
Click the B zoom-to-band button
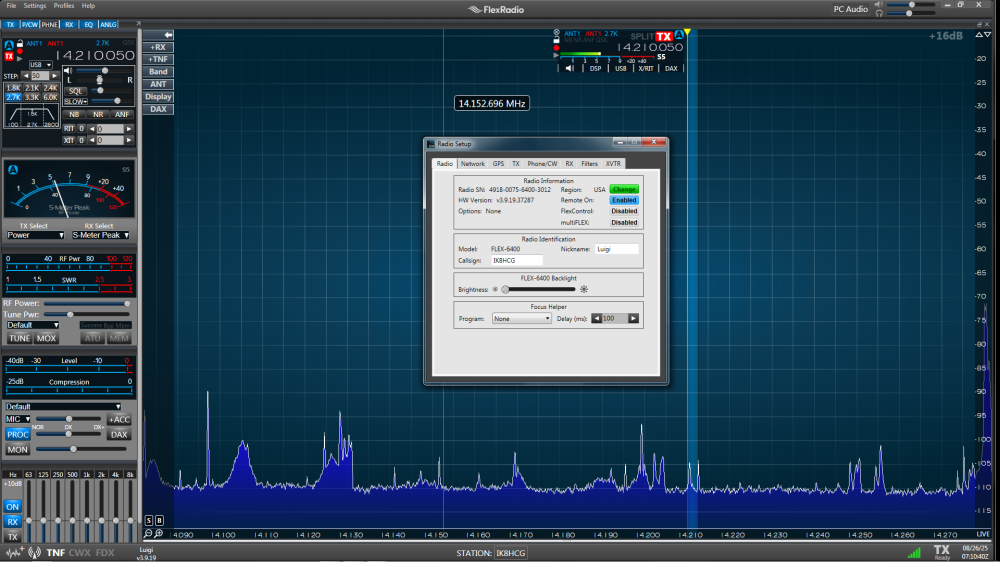[159, 520]
